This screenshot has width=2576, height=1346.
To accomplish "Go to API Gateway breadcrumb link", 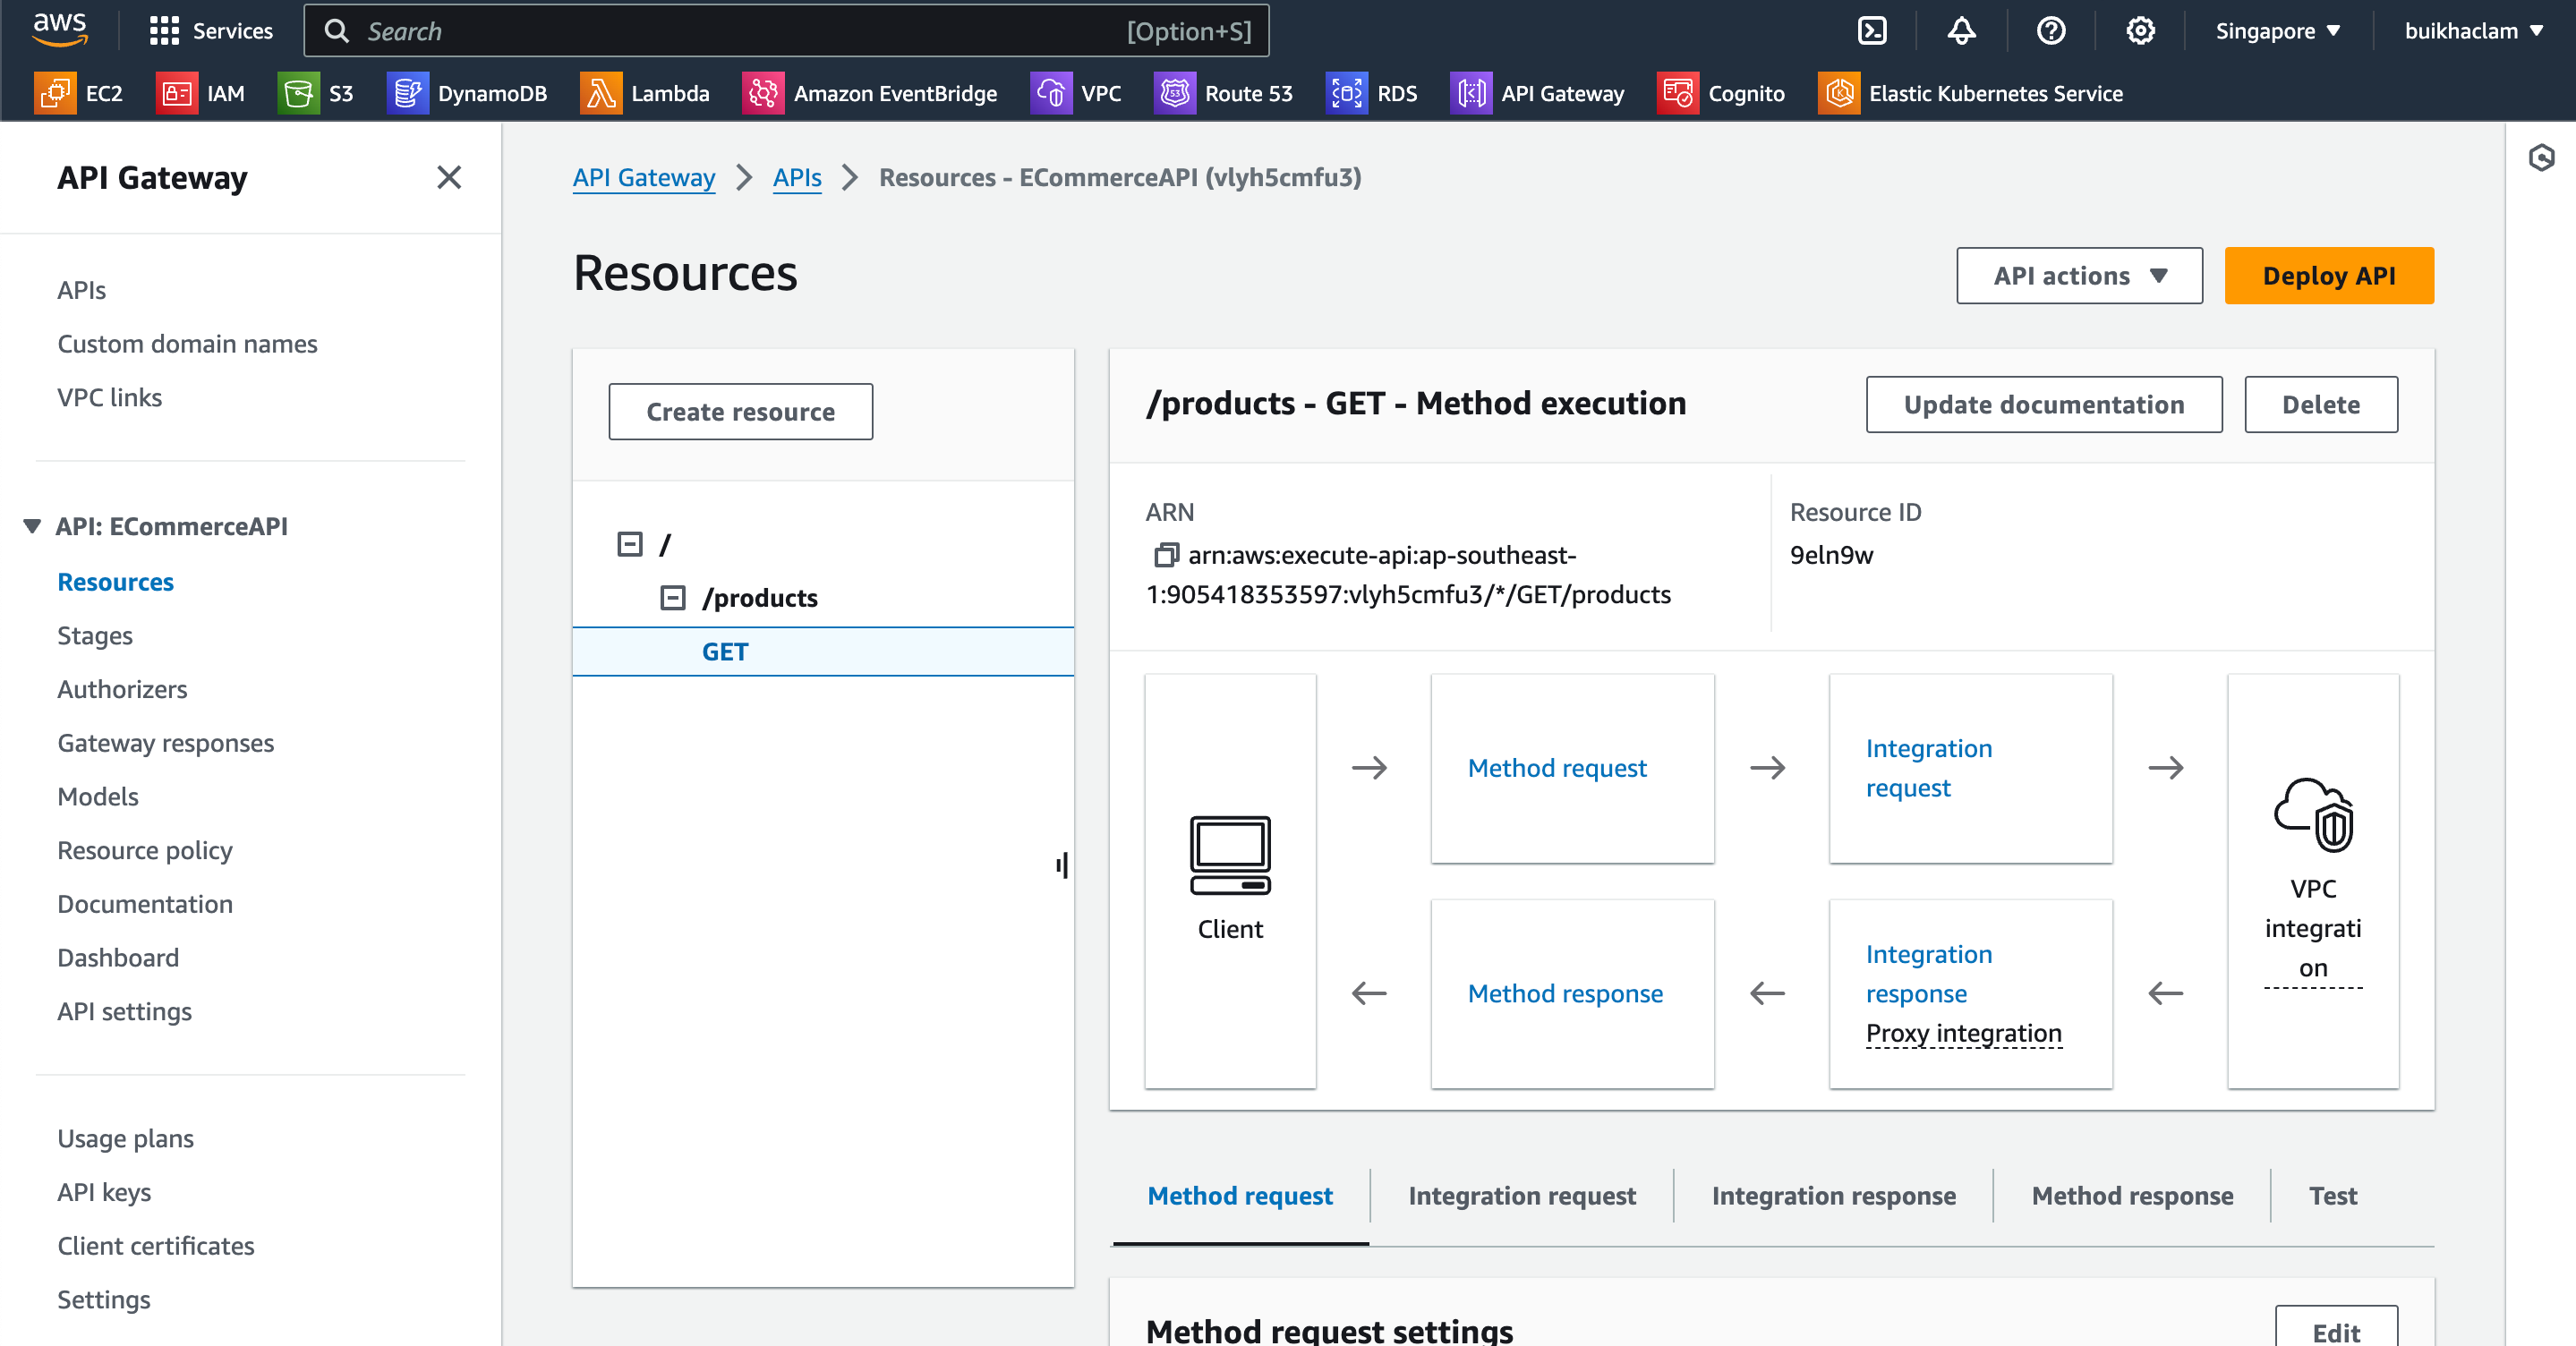I will pyautogui.click(x=644, y=177).
